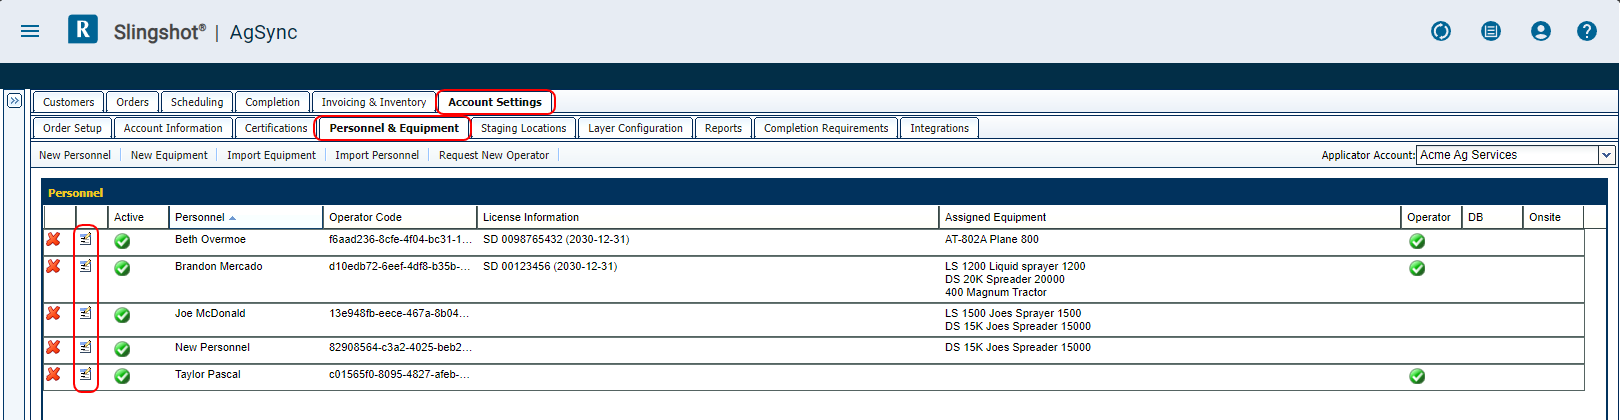Open the Reports sub-tab
This screenshot has width=1620, height=420.
click(x=723, y=128)
